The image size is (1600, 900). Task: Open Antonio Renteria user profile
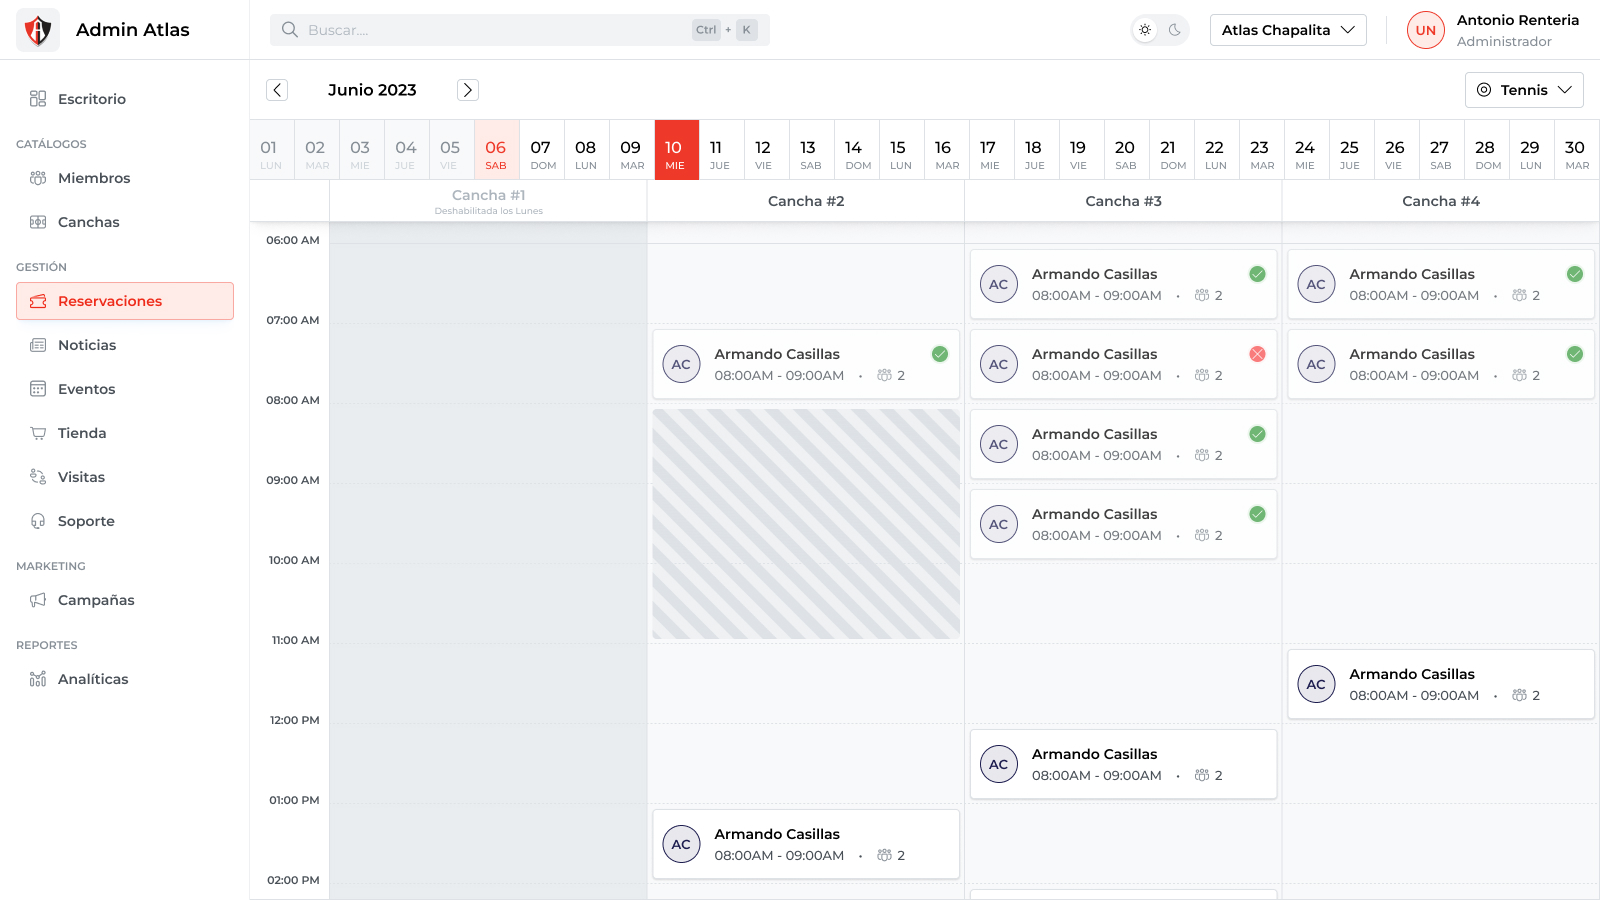point(1494,30)
